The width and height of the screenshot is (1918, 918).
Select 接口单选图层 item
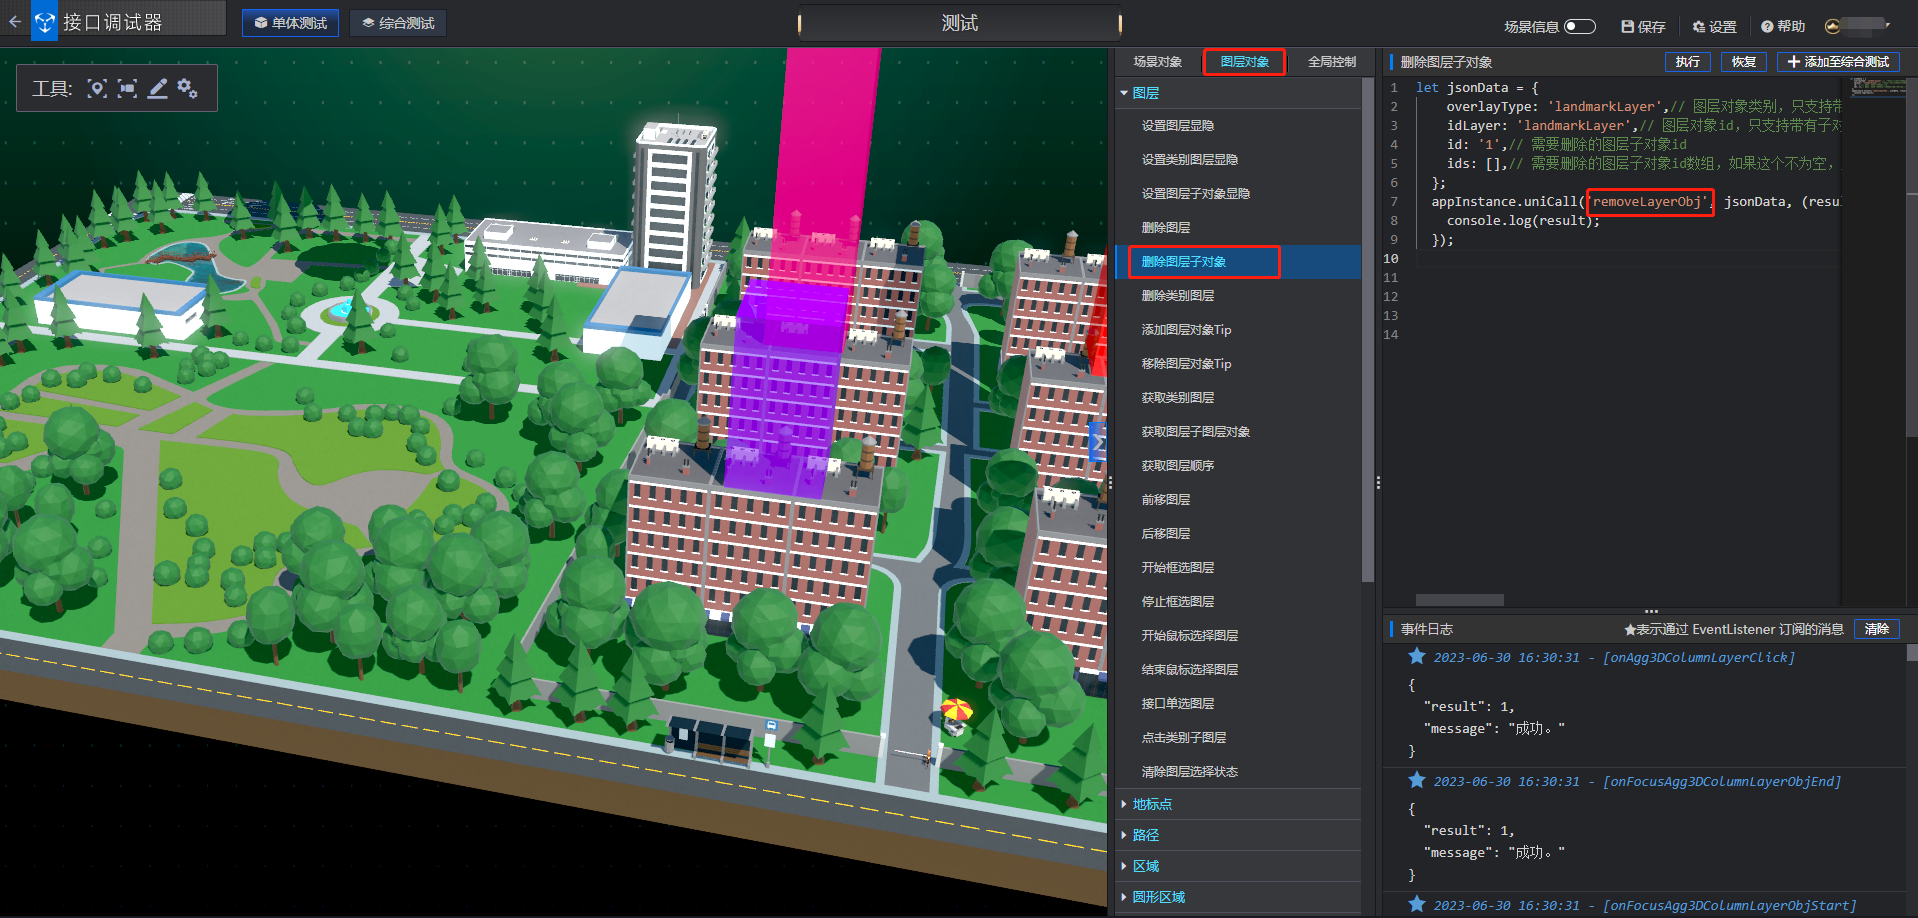[1238, 704]
